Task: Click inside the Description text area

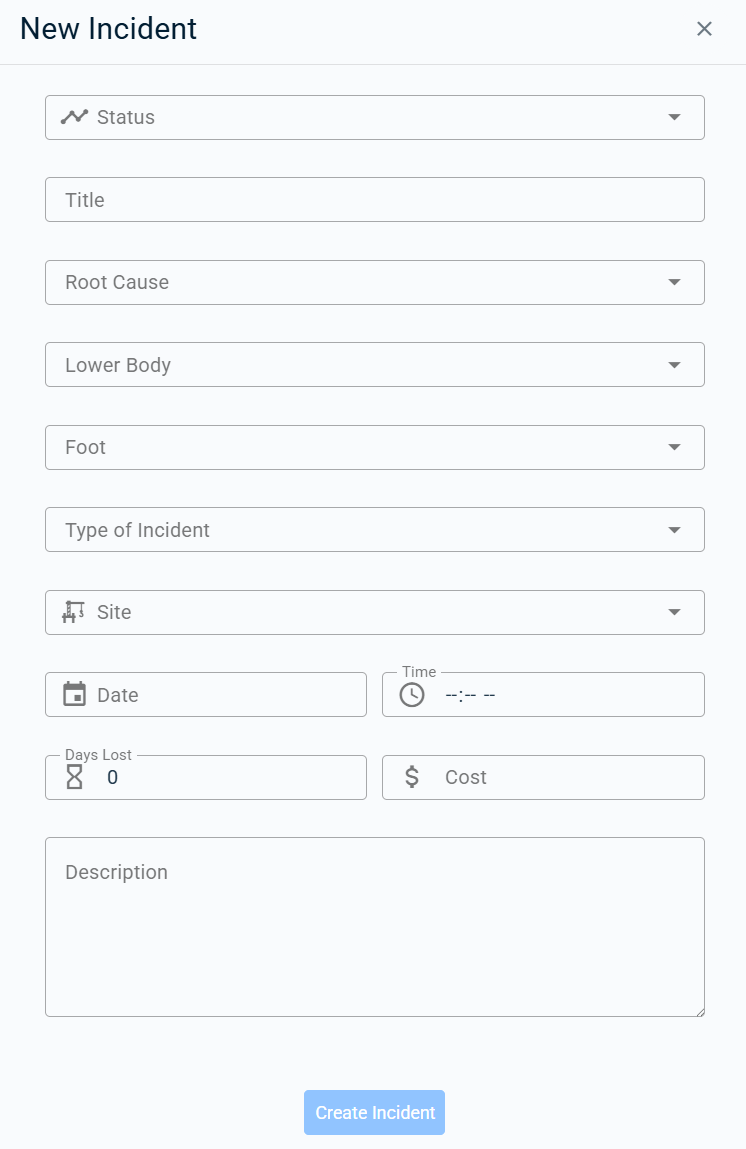Action: point(374,927)
